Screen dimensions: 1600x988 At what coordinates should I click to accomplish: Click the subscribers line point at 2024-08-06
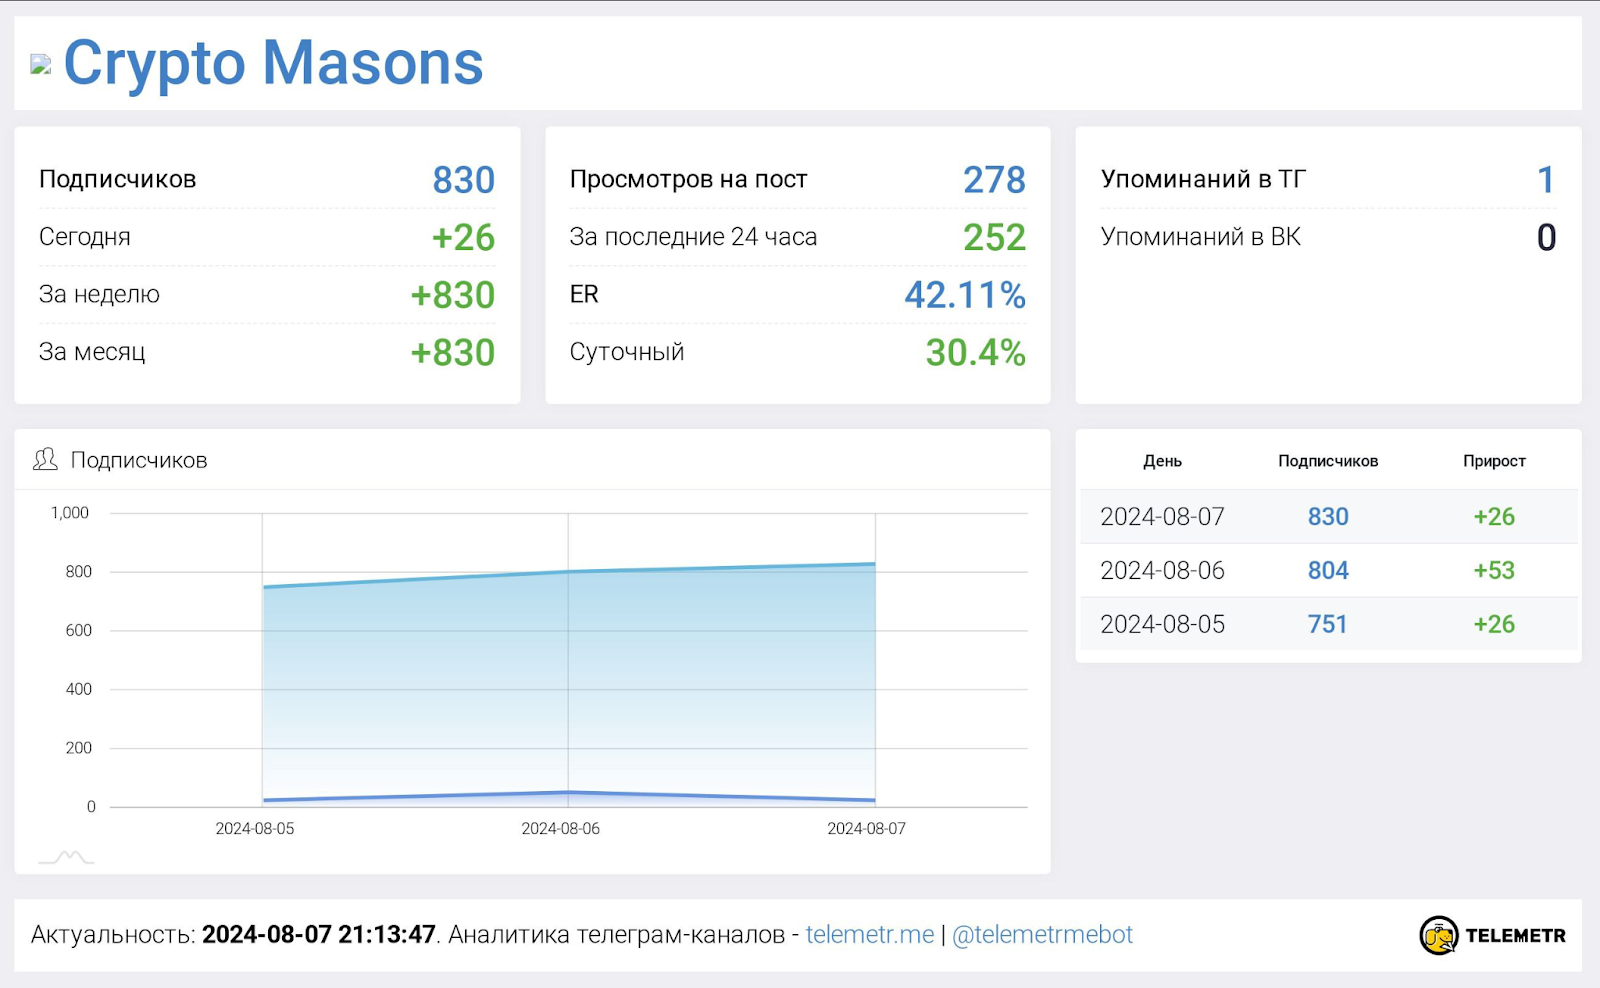(568, 571)
